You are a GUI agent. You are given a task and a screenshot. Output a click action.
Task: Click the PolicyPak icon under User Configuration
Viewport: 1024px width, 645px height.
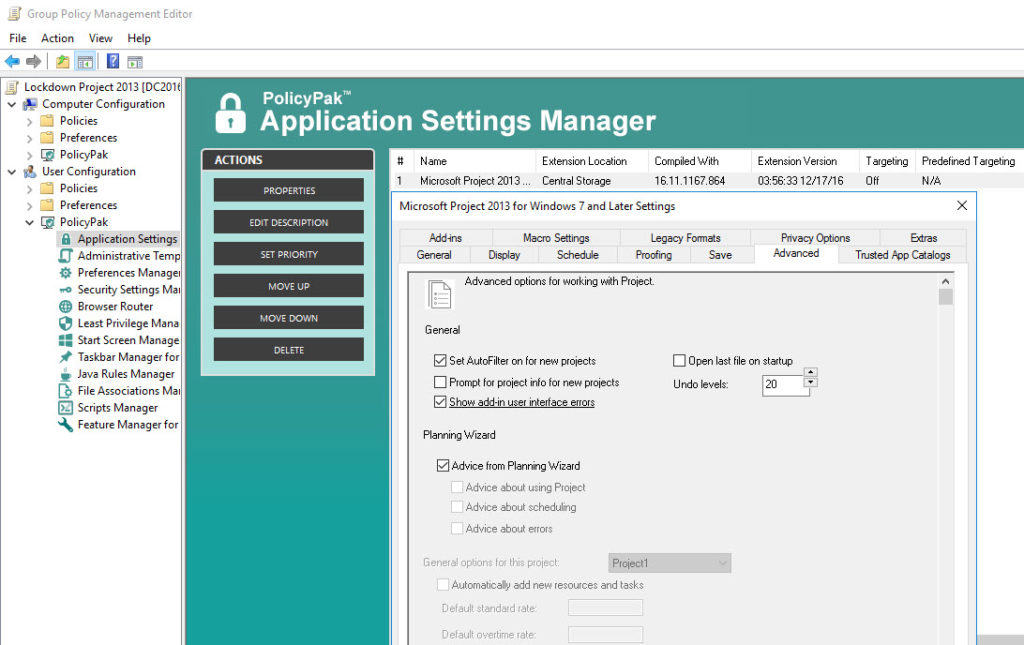48,222
